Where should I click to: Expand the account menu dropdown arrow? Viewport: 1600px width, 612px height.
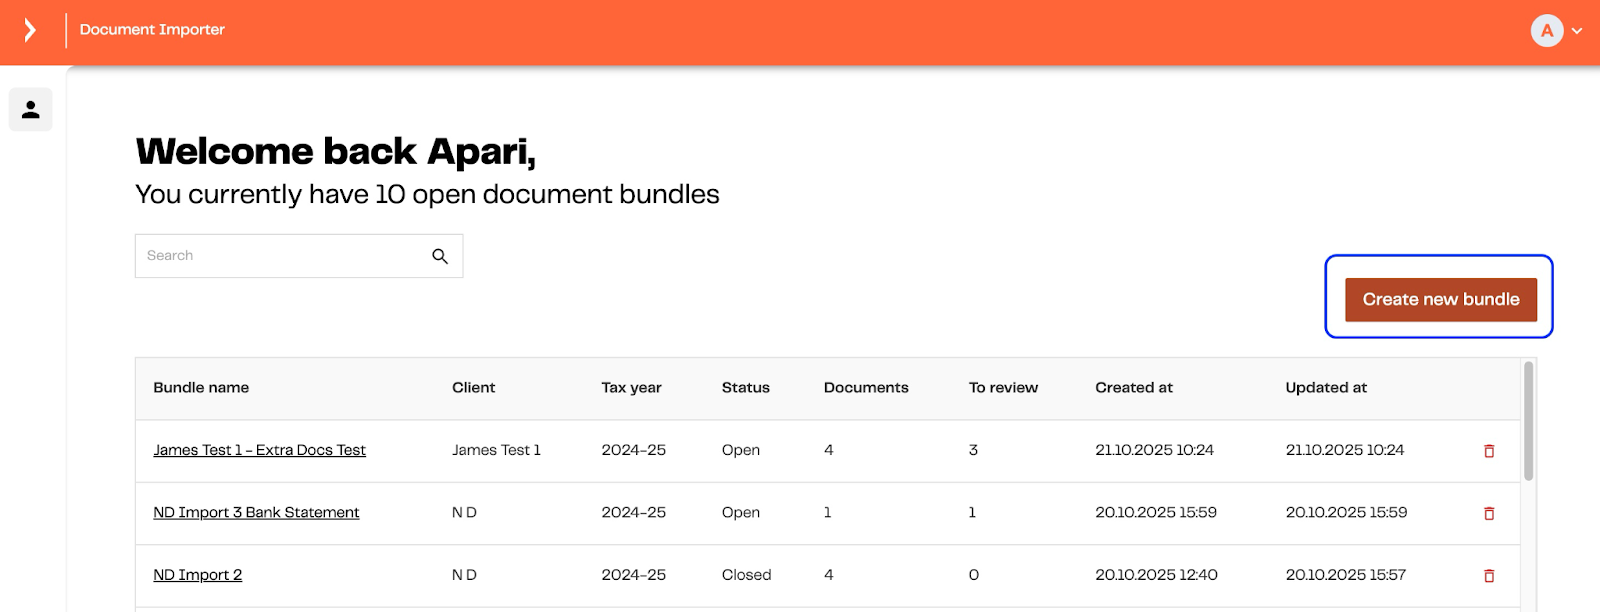coord(1577,31)
